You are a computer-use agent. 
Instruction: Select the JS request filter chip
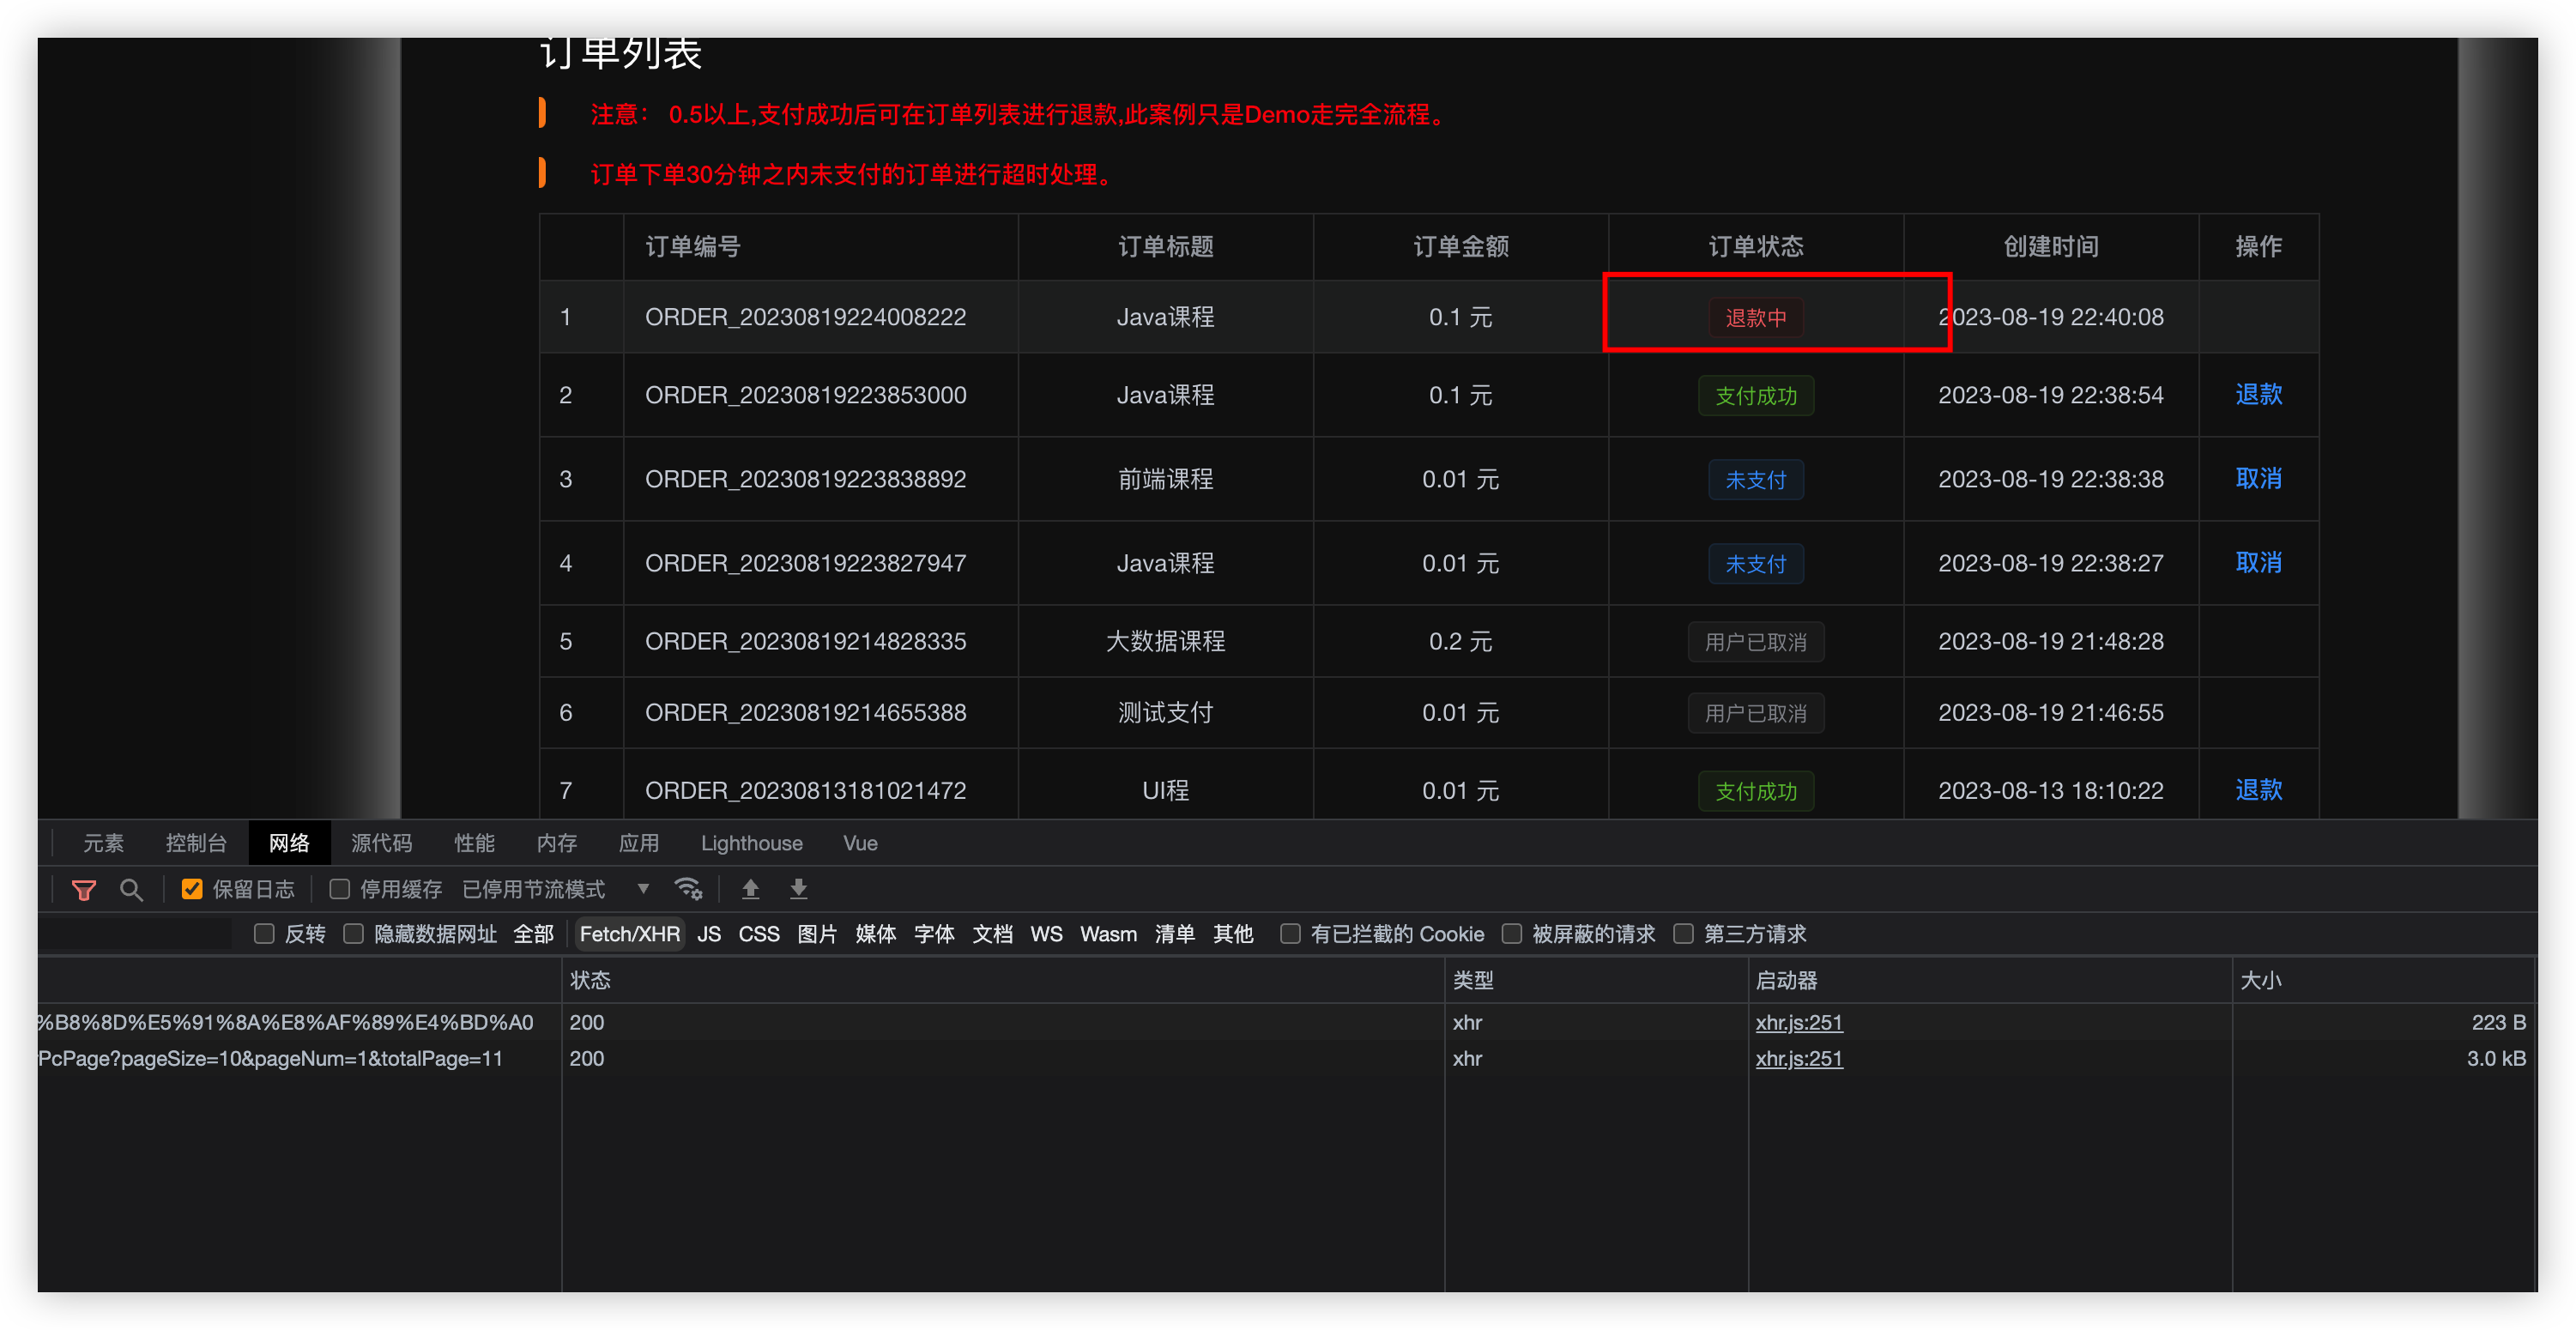click(x=709, y=934)
